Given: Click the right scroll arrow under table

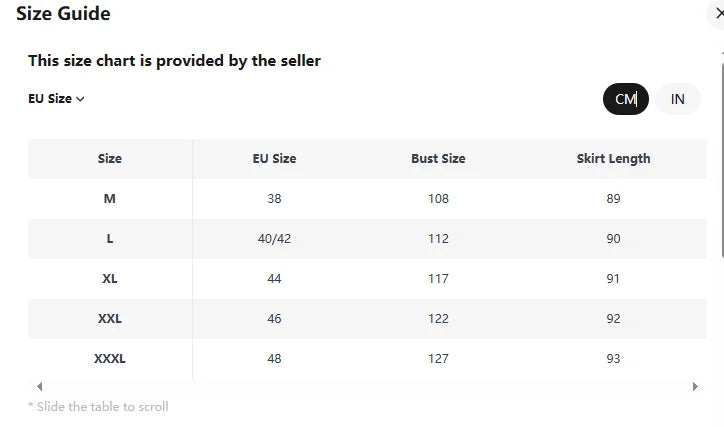Looking at the screenshot, I should [695, 386].
